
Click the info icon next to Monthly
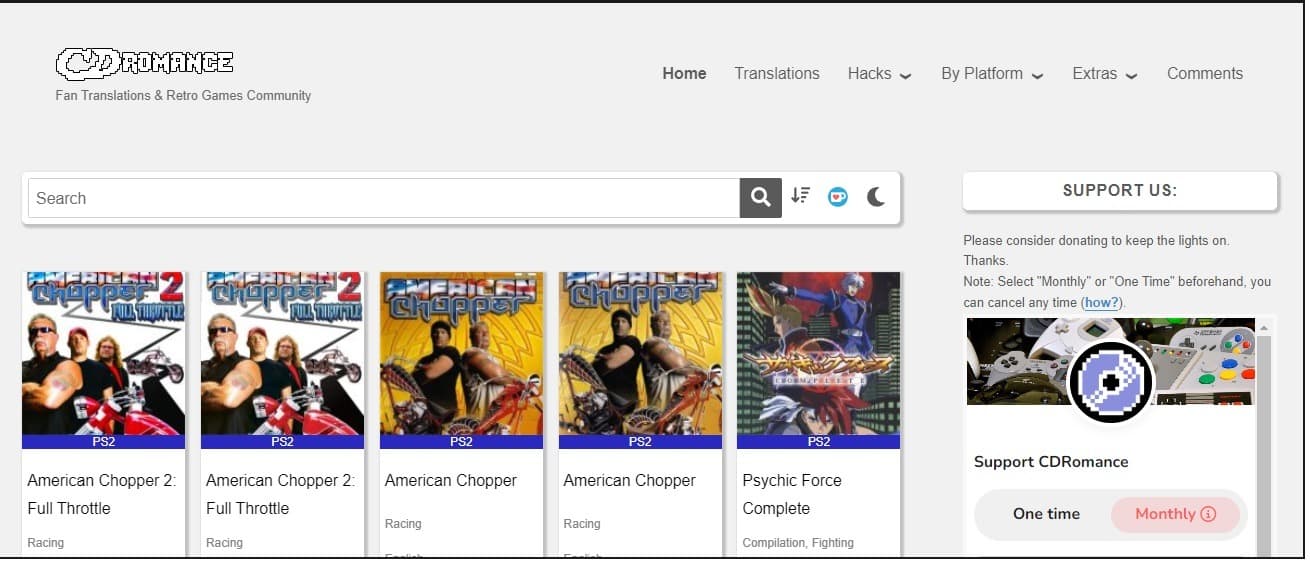[1208, 514]
